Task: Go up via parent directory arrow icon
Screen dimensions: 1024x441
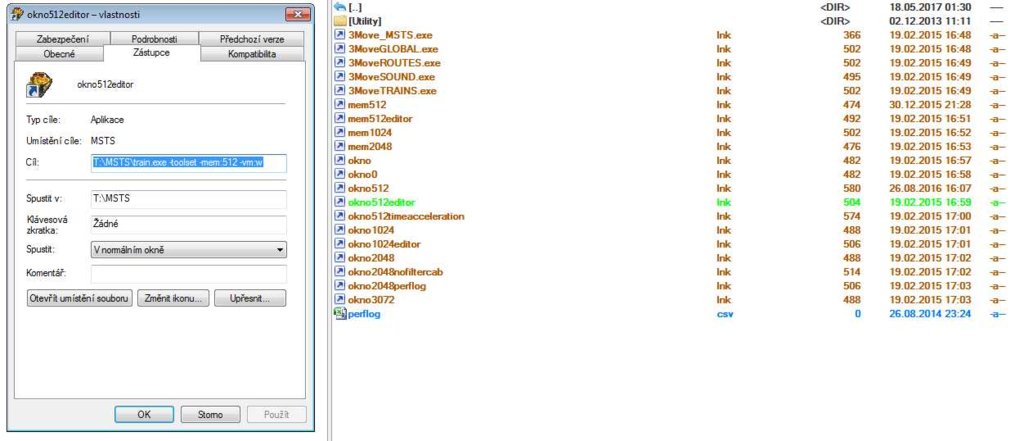Action: click(x=340, y=7)
